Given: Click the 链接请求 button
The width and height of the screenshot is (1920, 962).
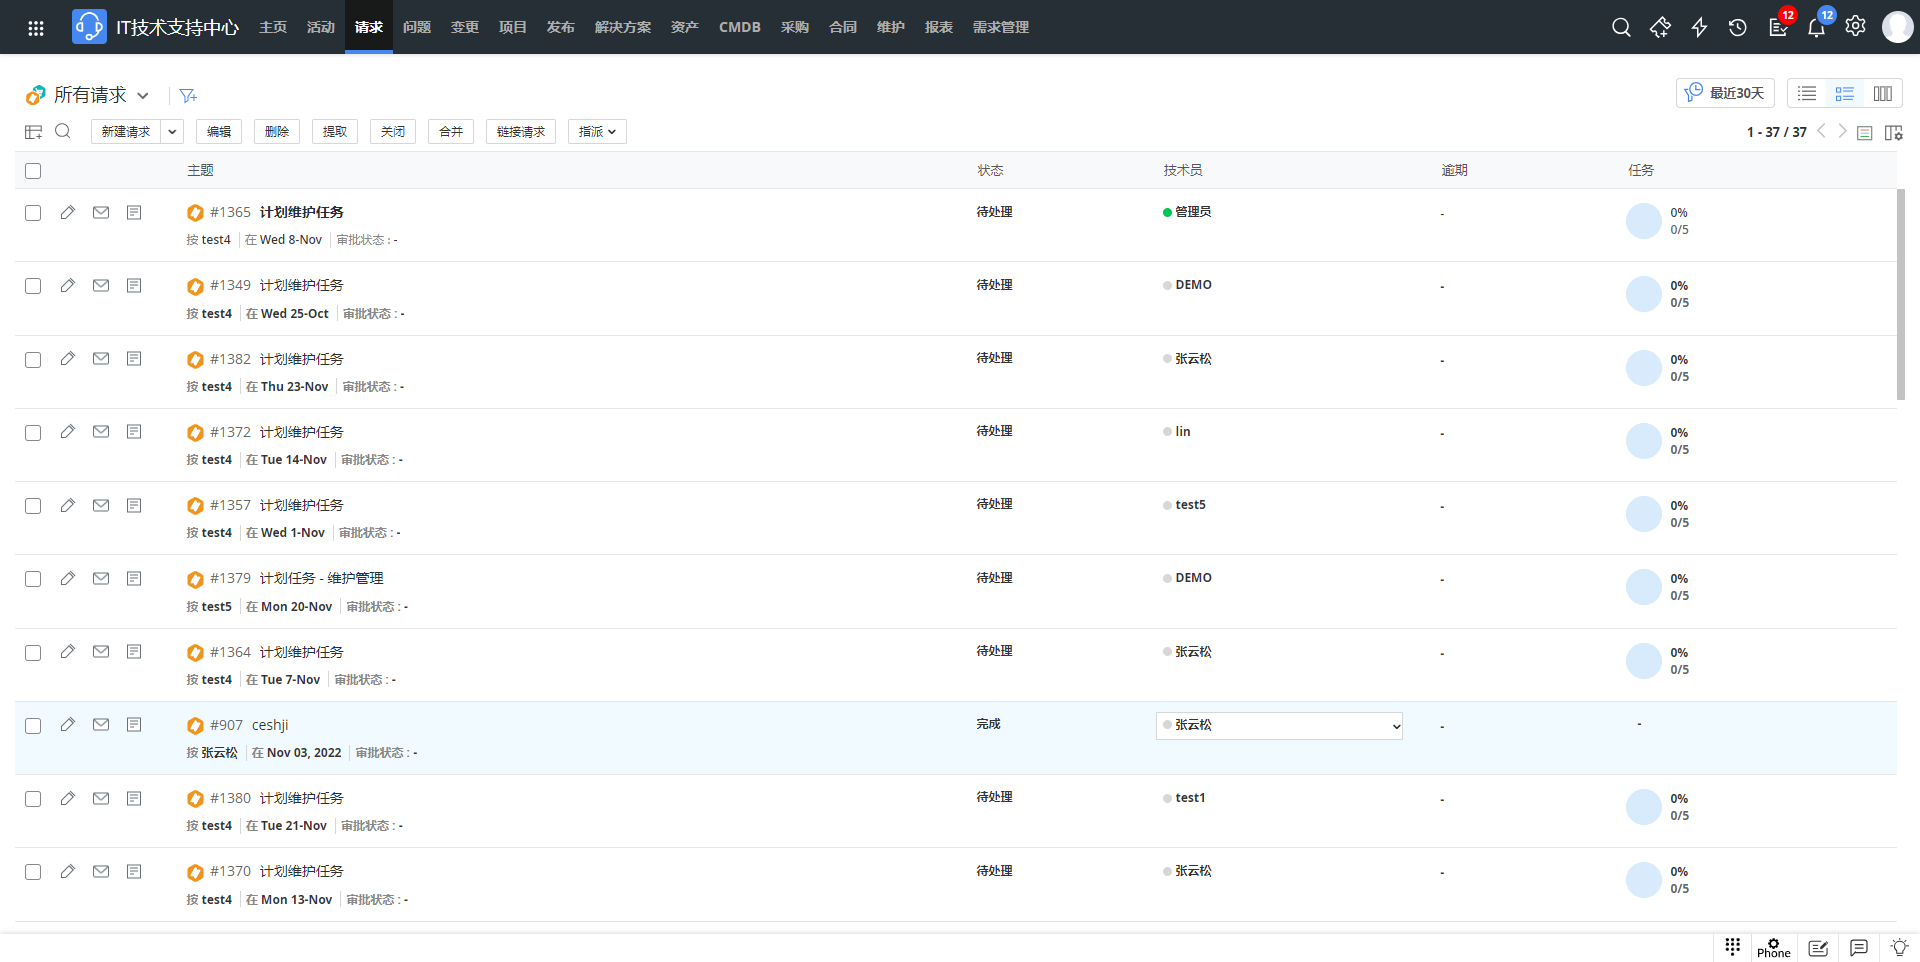Looking at the screenshot, I should [x=521, y=131].
